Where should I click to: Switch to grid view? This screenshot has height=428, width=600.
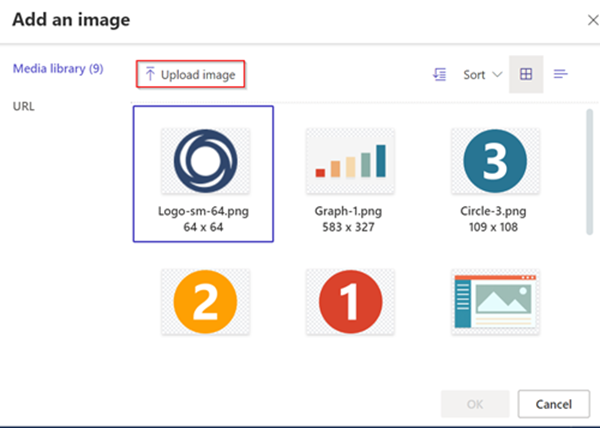(526, 74)
